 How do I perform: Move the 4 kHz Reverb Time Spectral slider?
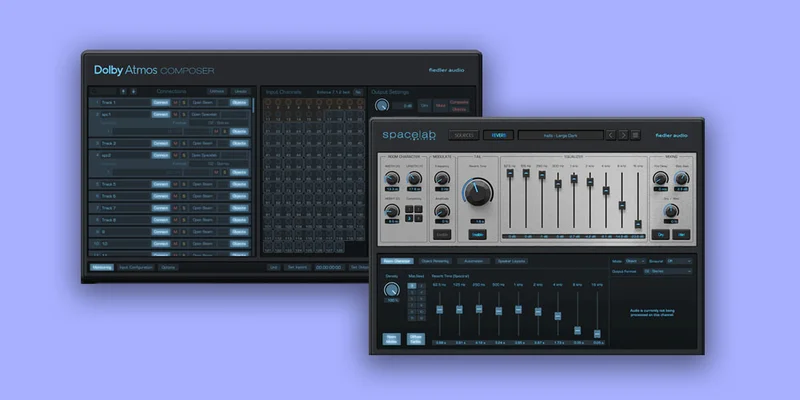(x=558, y=316)
